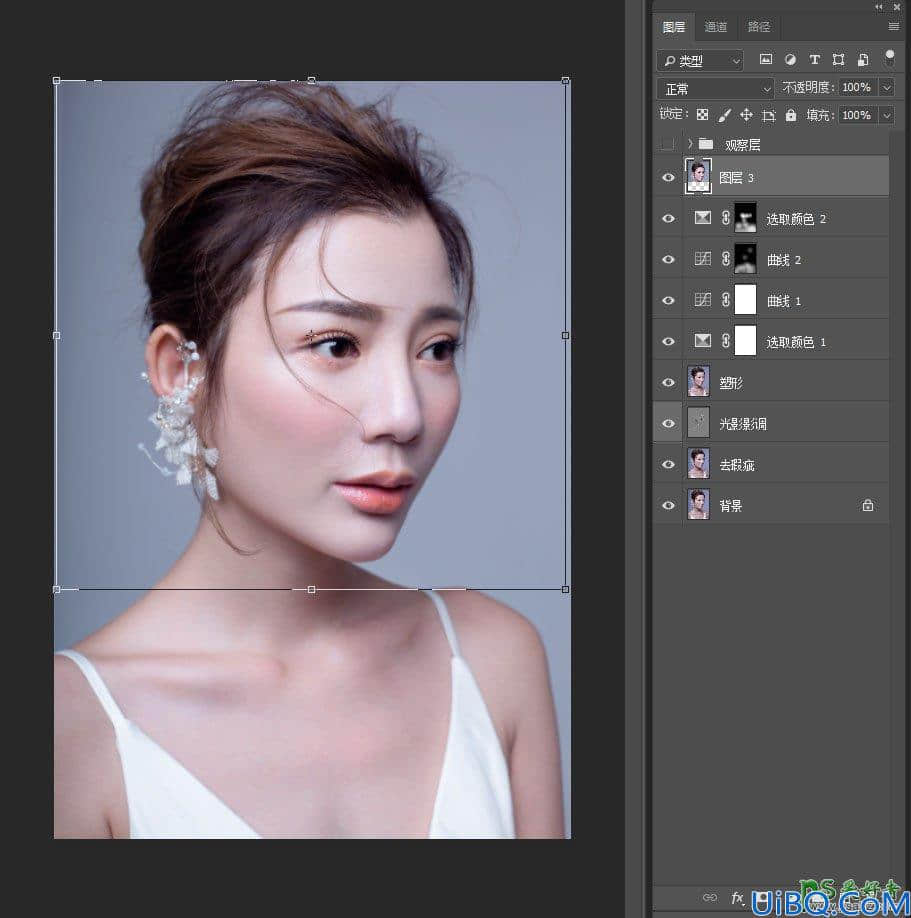Image resolution: width=911 pixels, height=918 pixels.
Task: Click background layer lock icon
Action: tap(868, 505)
